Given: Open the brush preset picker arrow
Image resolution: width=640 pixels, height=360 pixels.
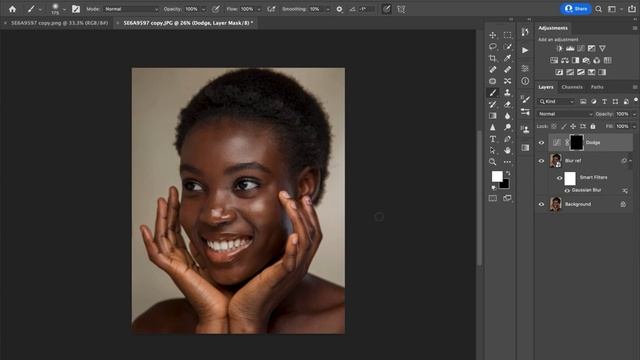Looking at the screenshot, I should coord(64,9).
